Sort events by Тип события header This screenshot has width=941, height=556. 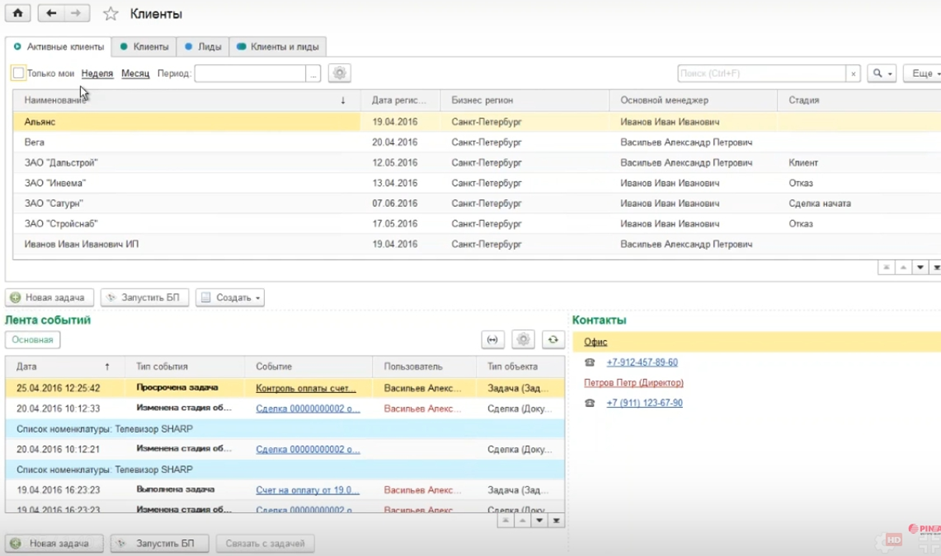coord(185,366)
